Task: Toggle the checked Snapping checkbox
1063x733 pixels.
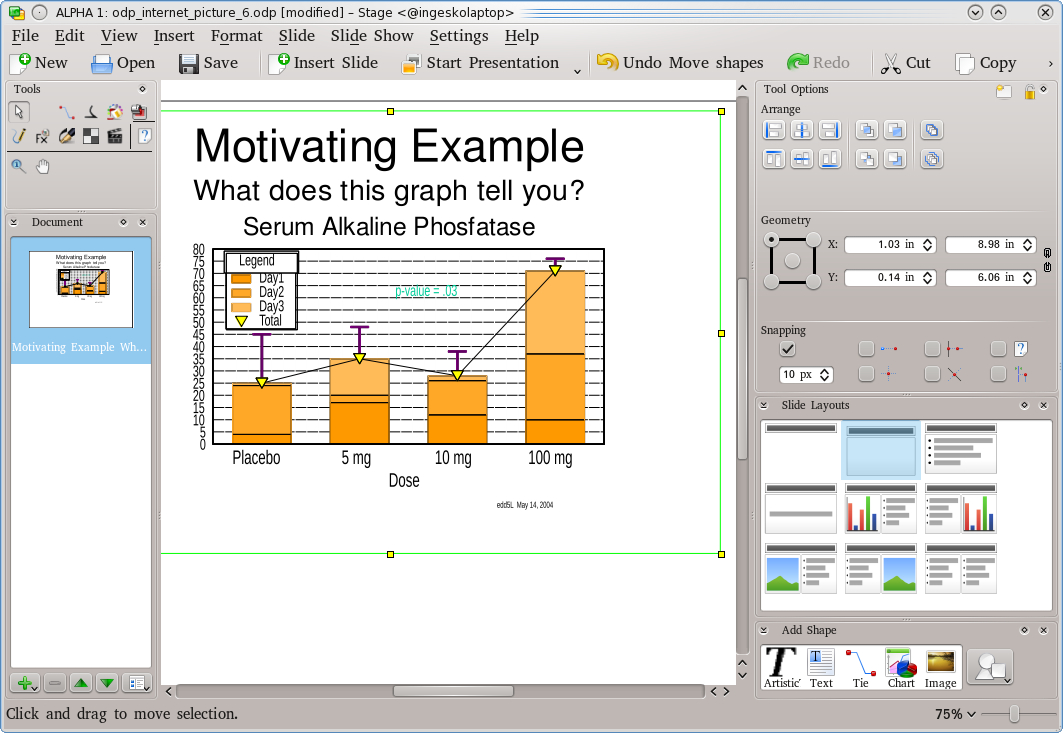Action: pyautogui.click(x=788, y=348)
